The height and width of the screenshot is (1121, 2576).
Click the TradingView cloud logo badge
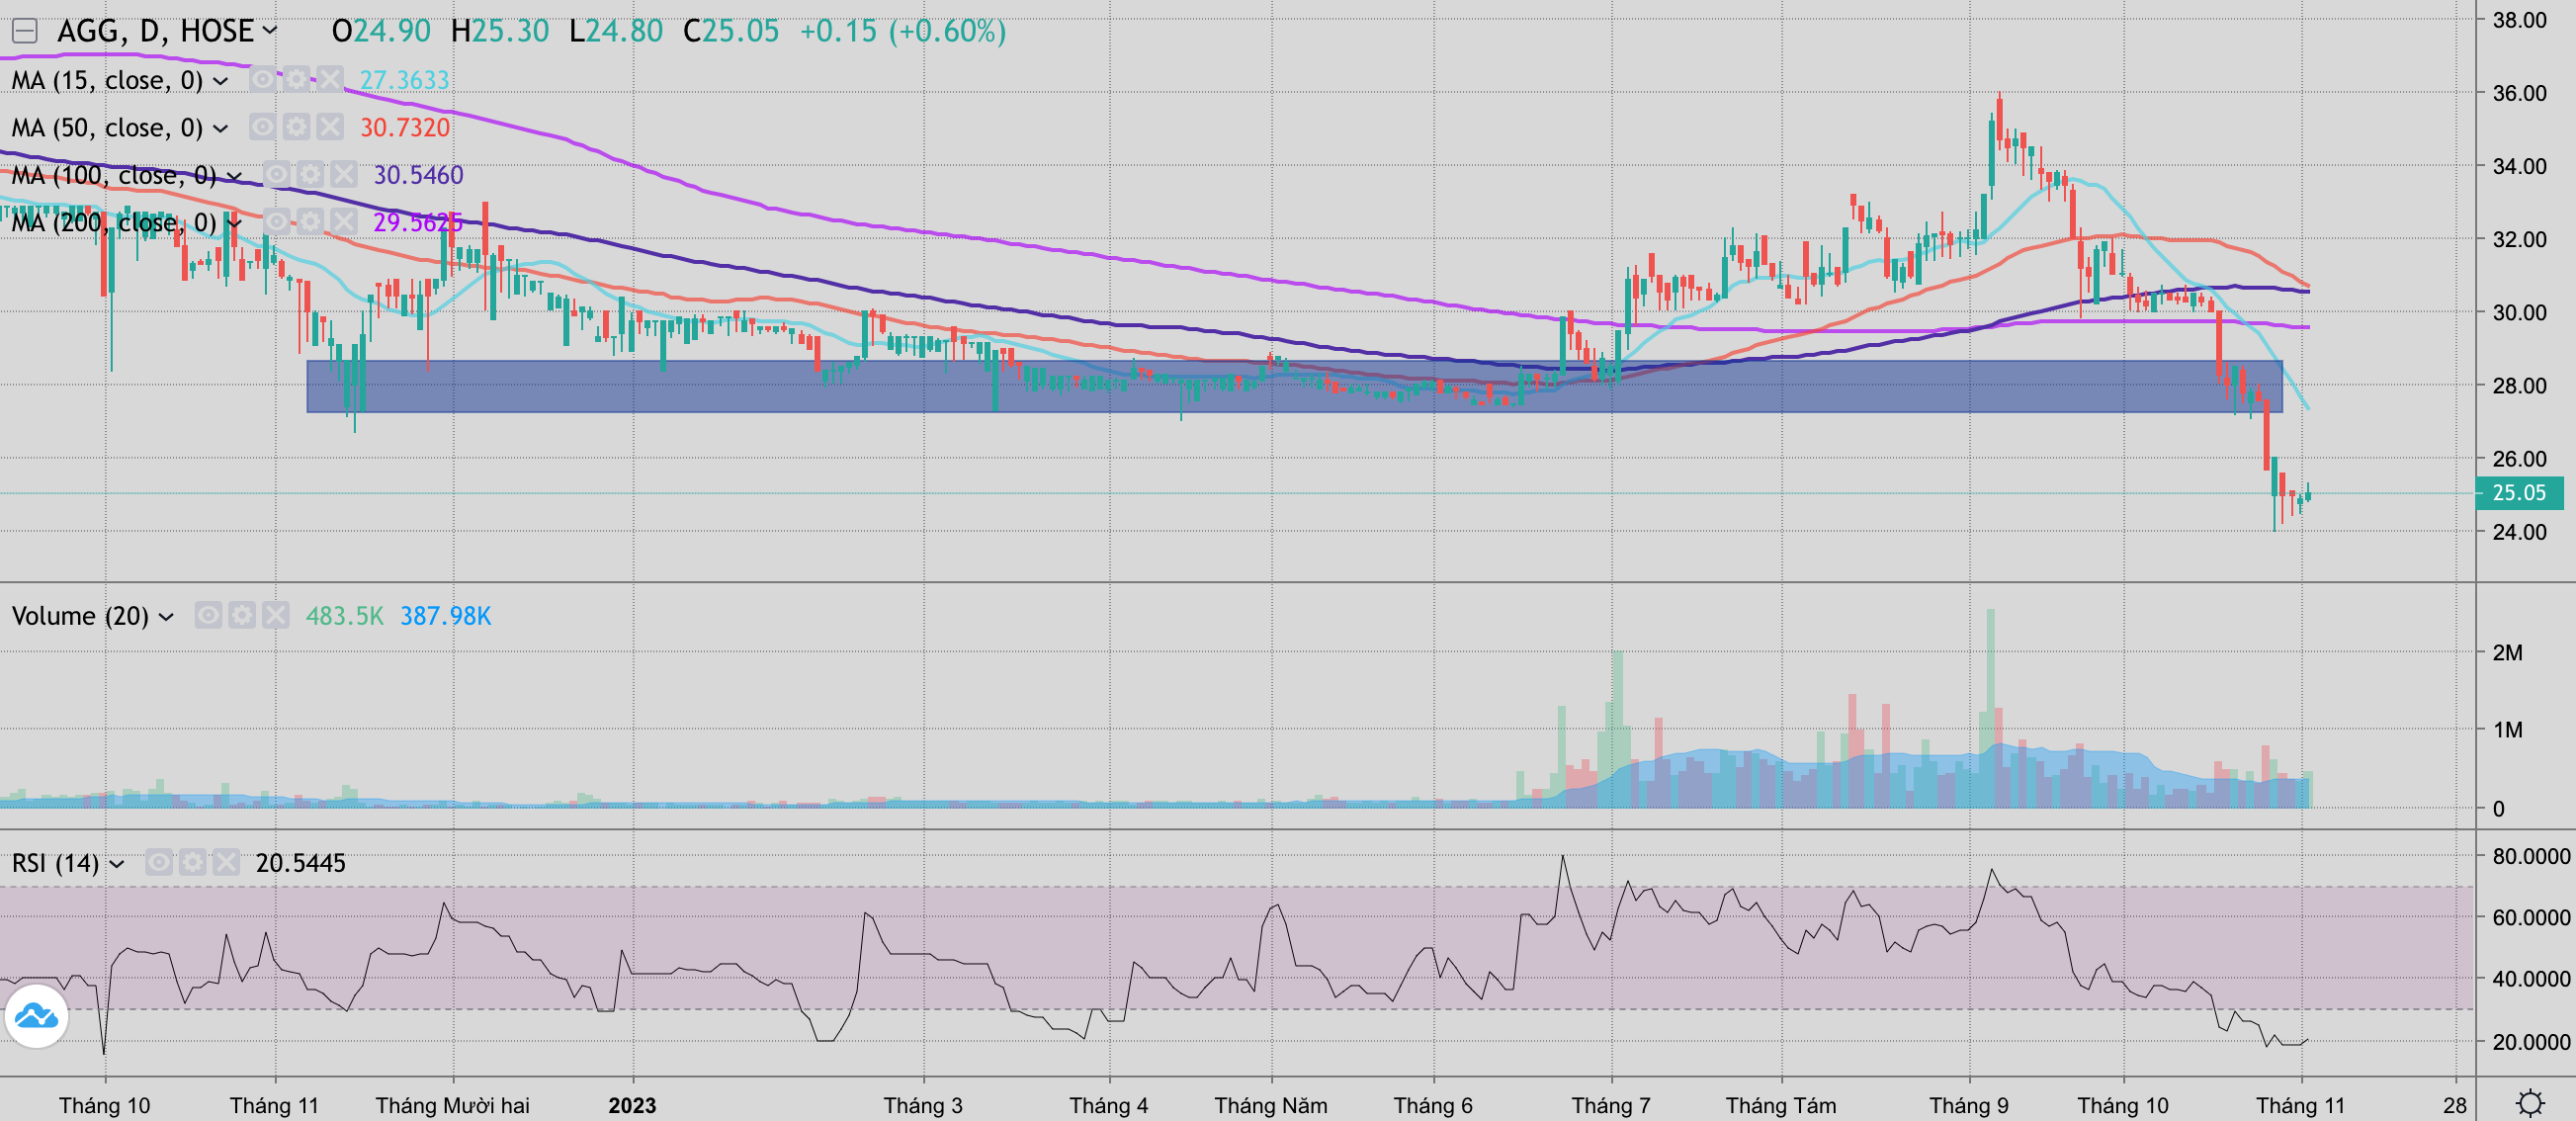[37, 1016]
